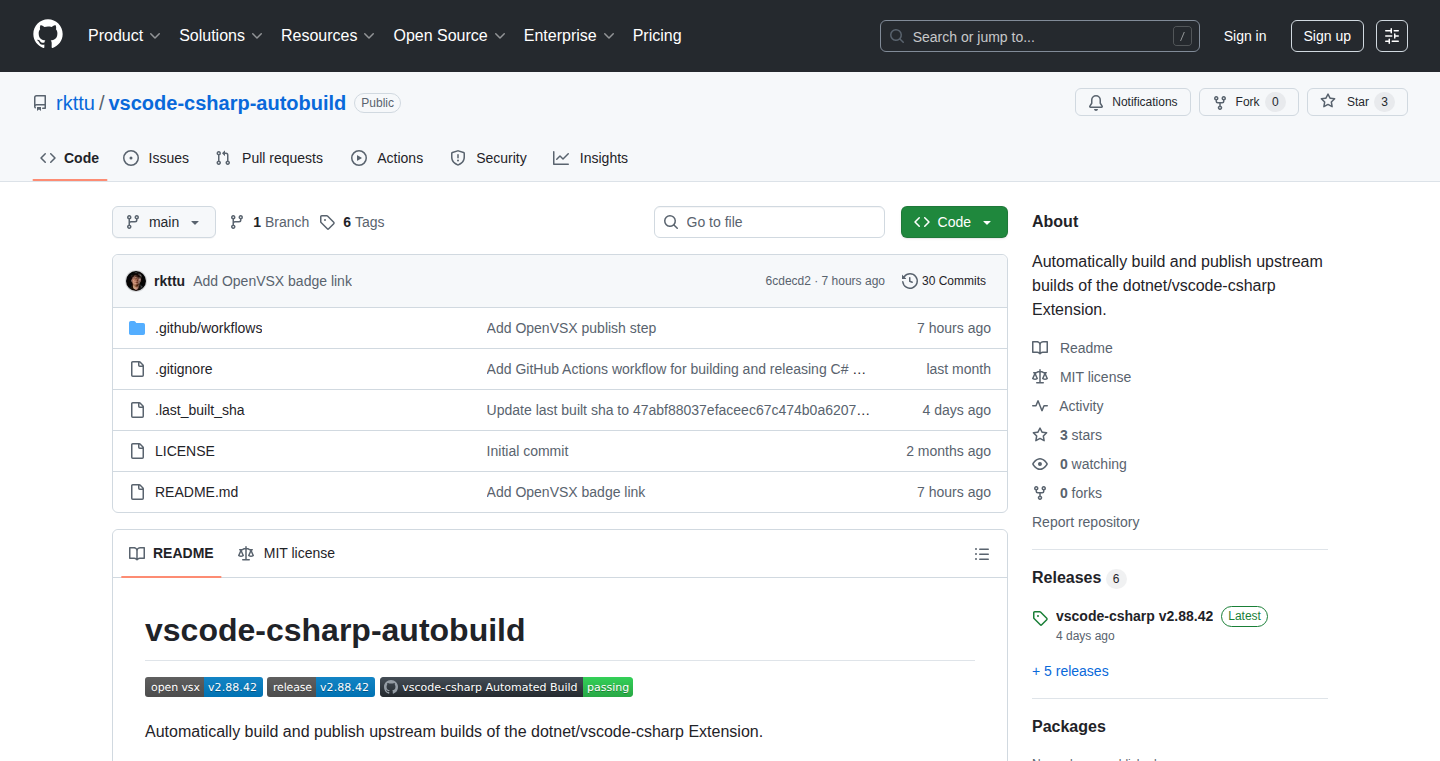The image size is (1440, 761).
Task: Select the MIT license tab in README panel
Action: [x=286, y=553]
